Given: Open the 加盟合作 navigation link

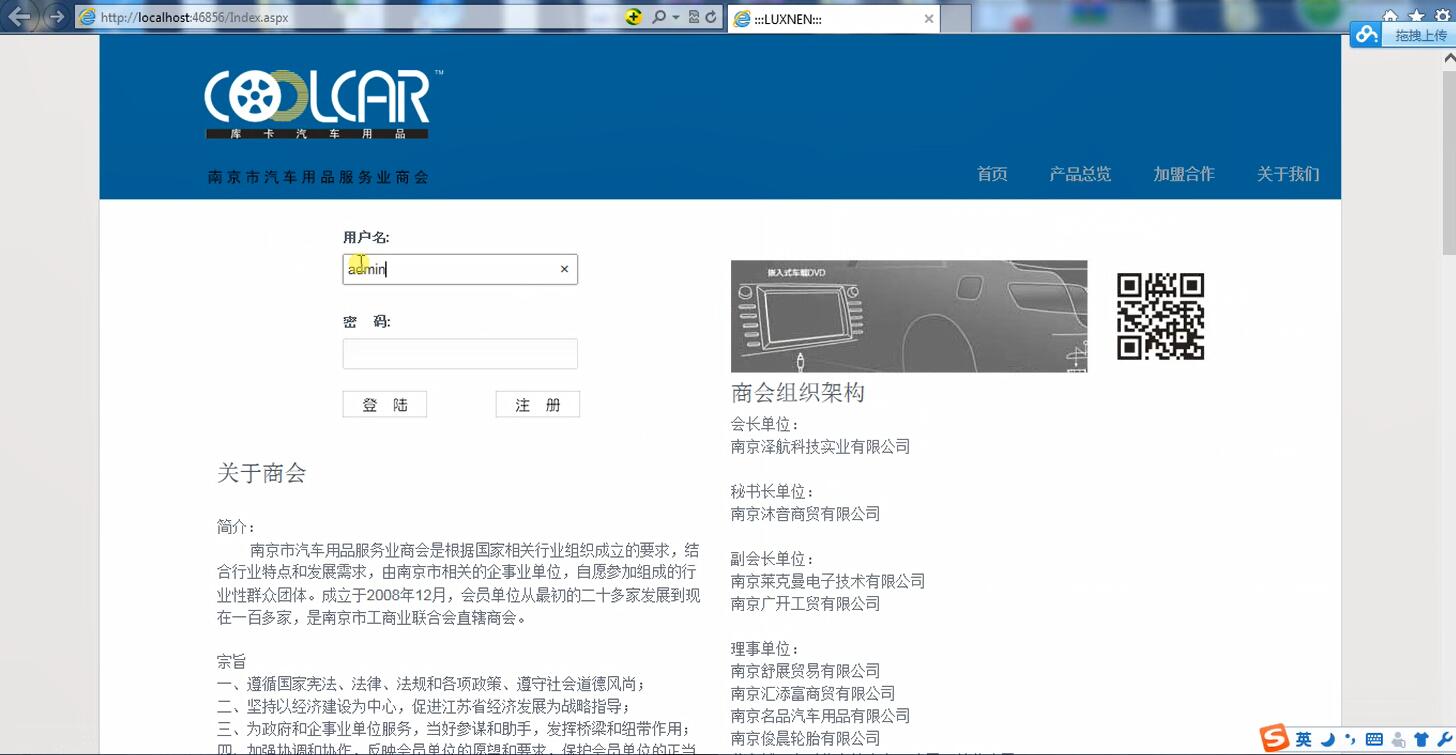Looking at the screenshot, I should [x=1184, y=174].
